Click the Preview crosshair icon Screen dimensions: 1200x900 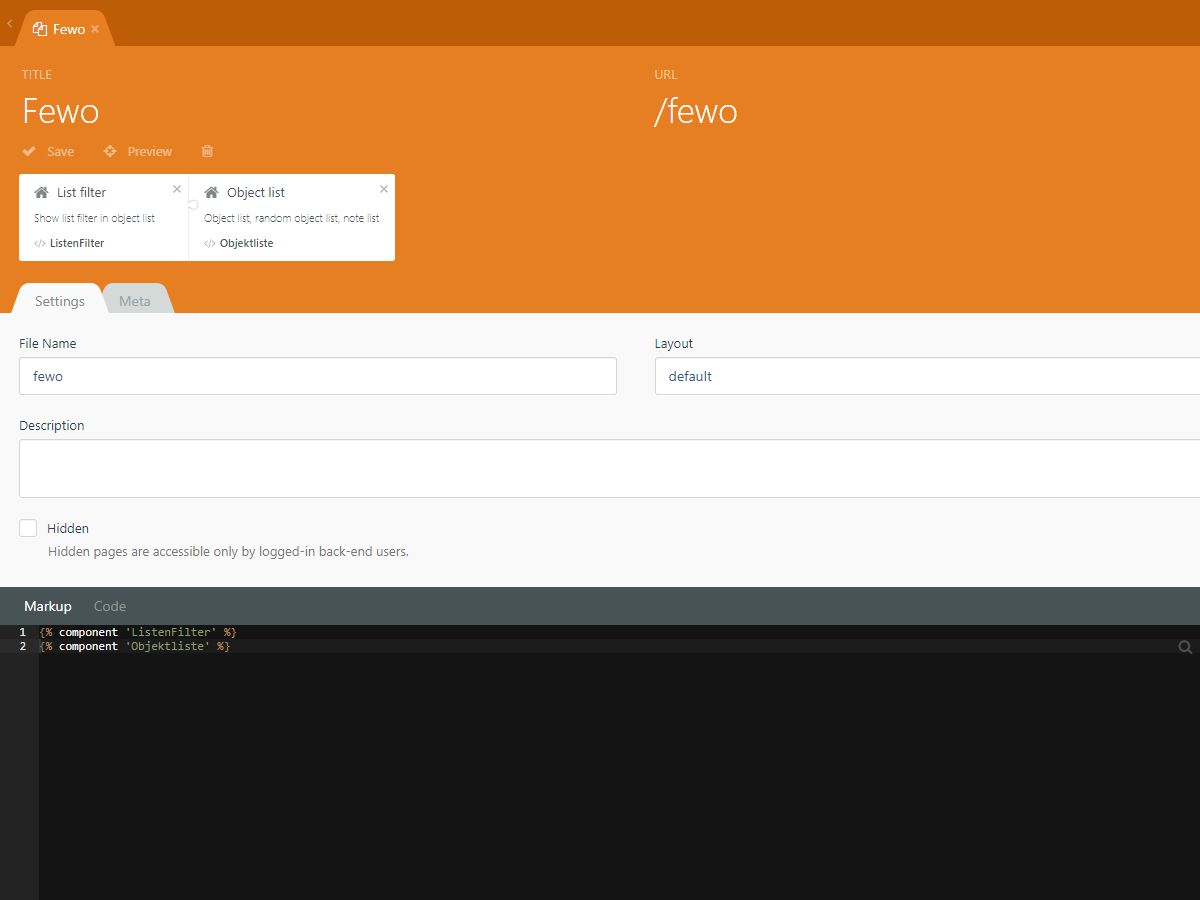pos(110,151)
